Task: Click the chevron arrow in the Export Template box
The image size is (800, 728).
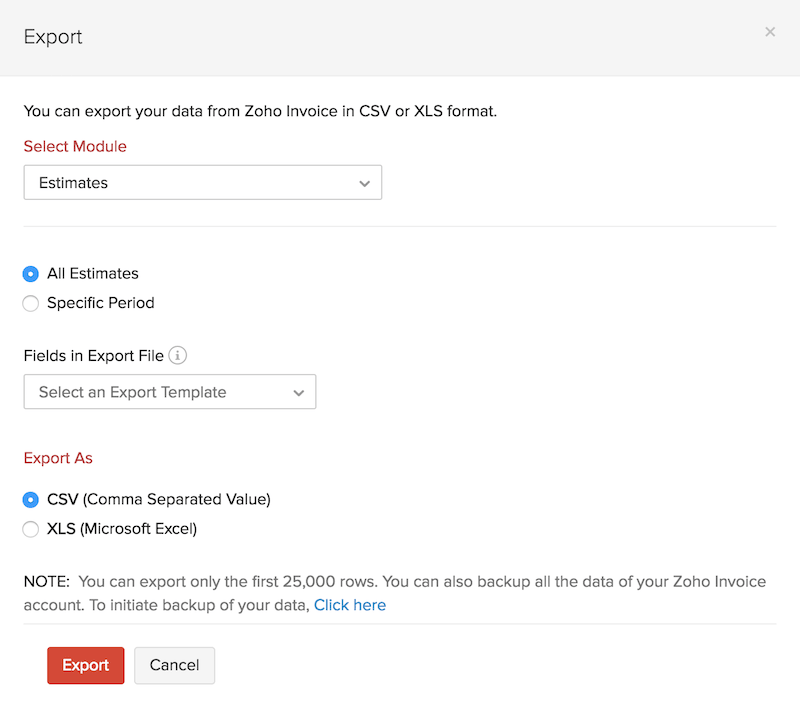Action: pyautogui.click(x=298, y=393)
